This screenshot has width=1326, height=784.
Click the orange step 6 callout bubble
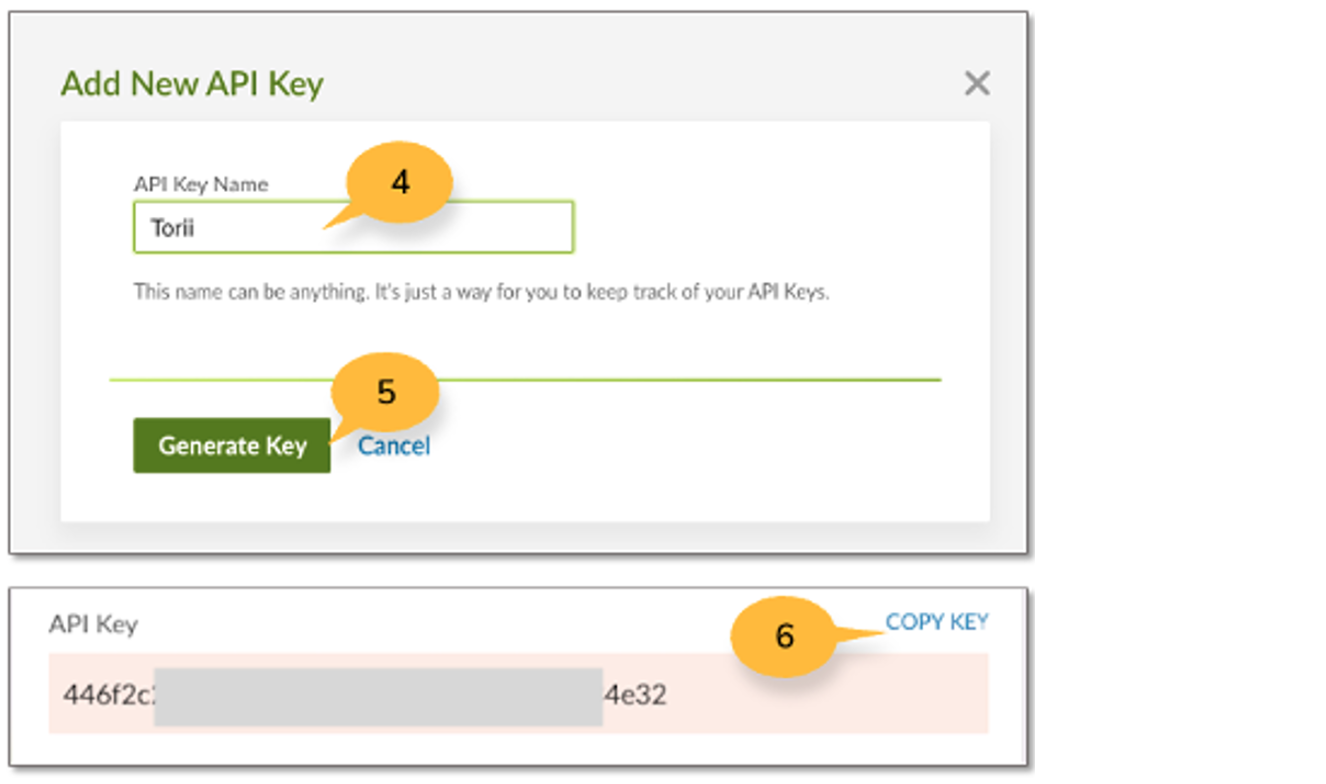pos(784,636)
